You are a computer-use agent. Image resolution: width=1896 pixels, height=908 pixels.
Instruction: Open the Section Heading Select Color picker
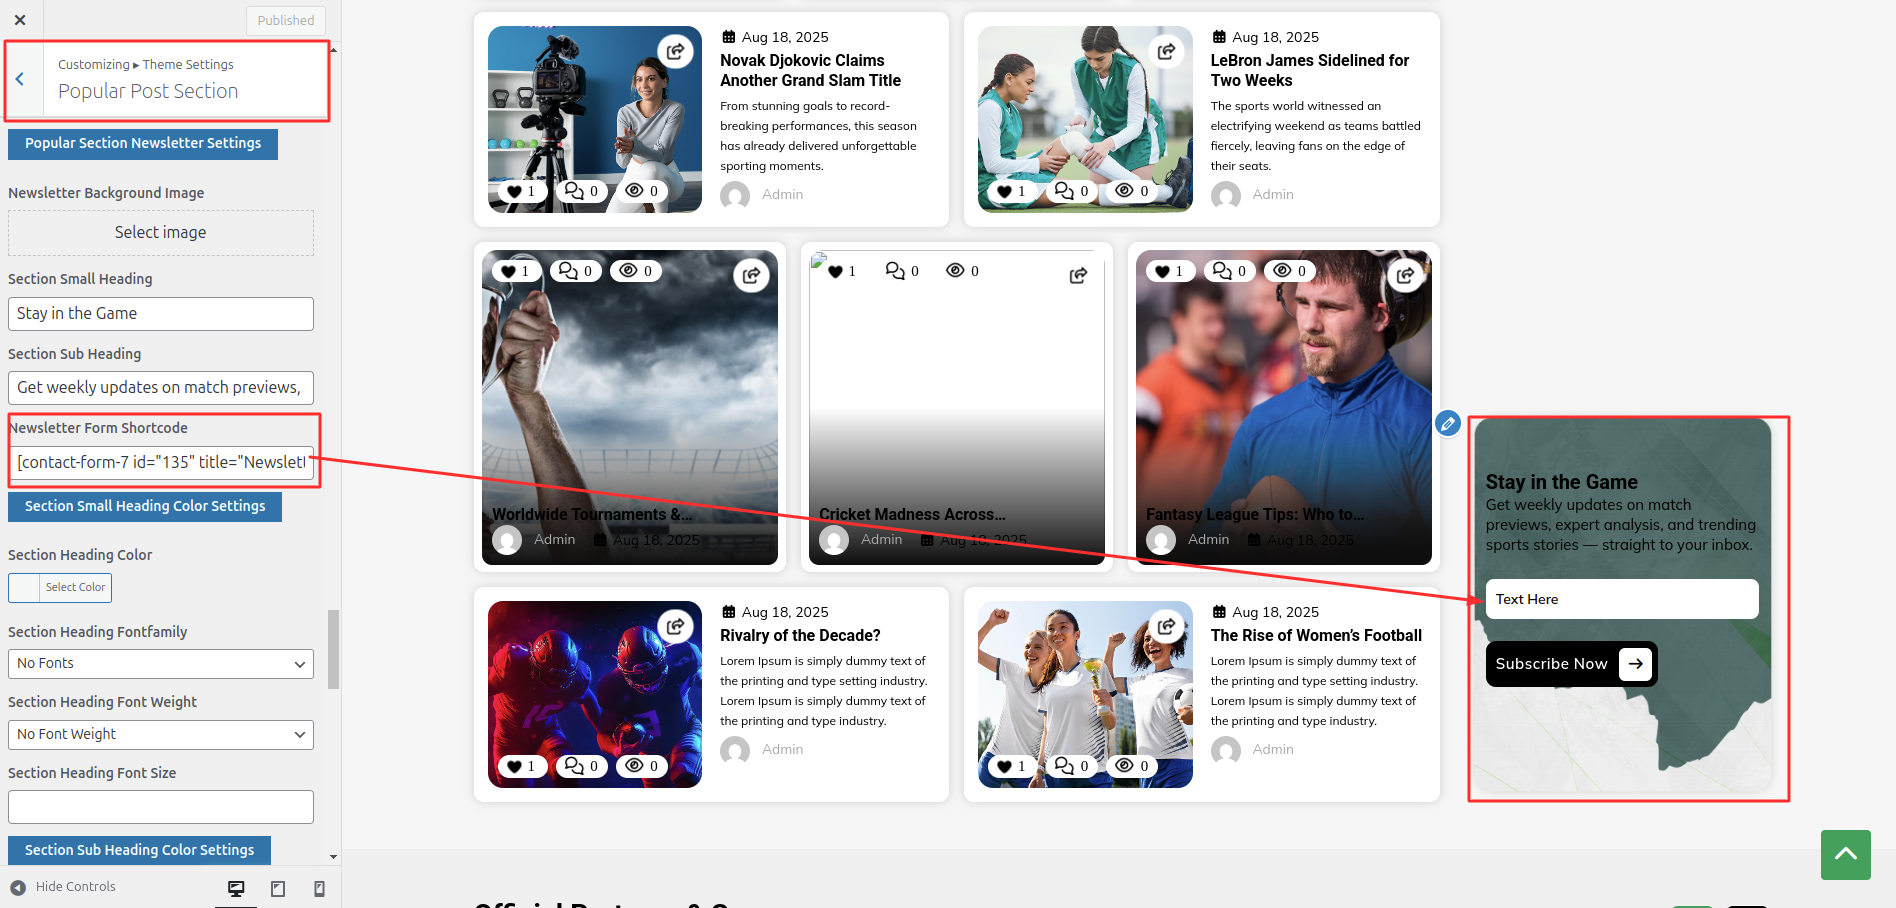pyautogui.click(x=60, y=587)
